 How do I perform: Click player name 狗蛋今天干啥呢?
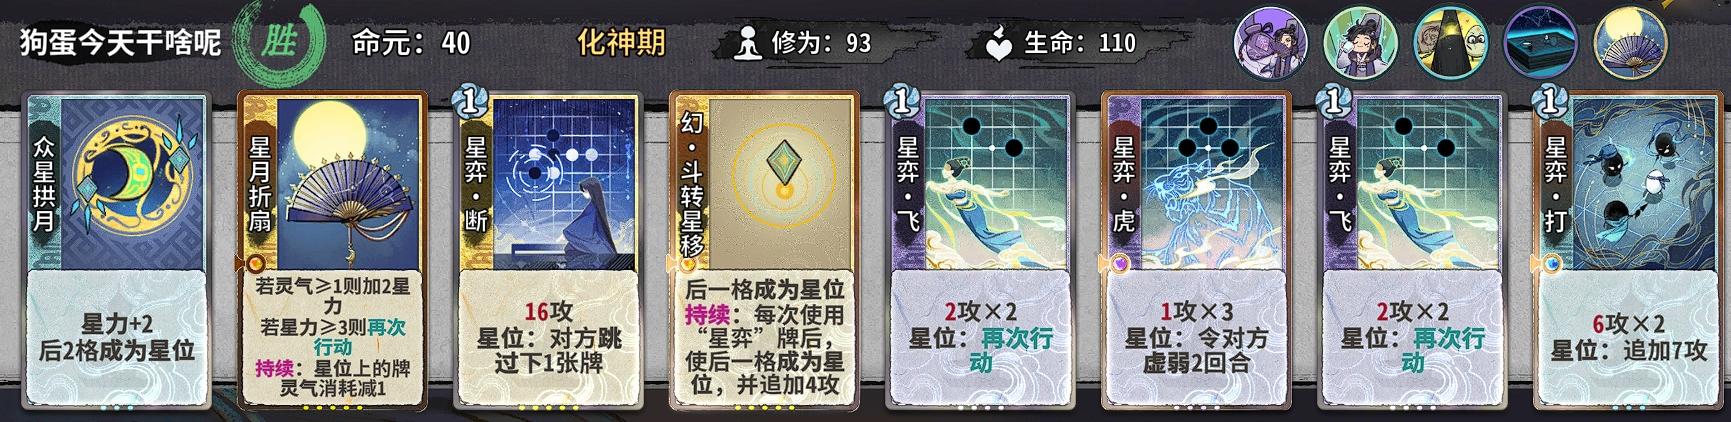[120, 43]
